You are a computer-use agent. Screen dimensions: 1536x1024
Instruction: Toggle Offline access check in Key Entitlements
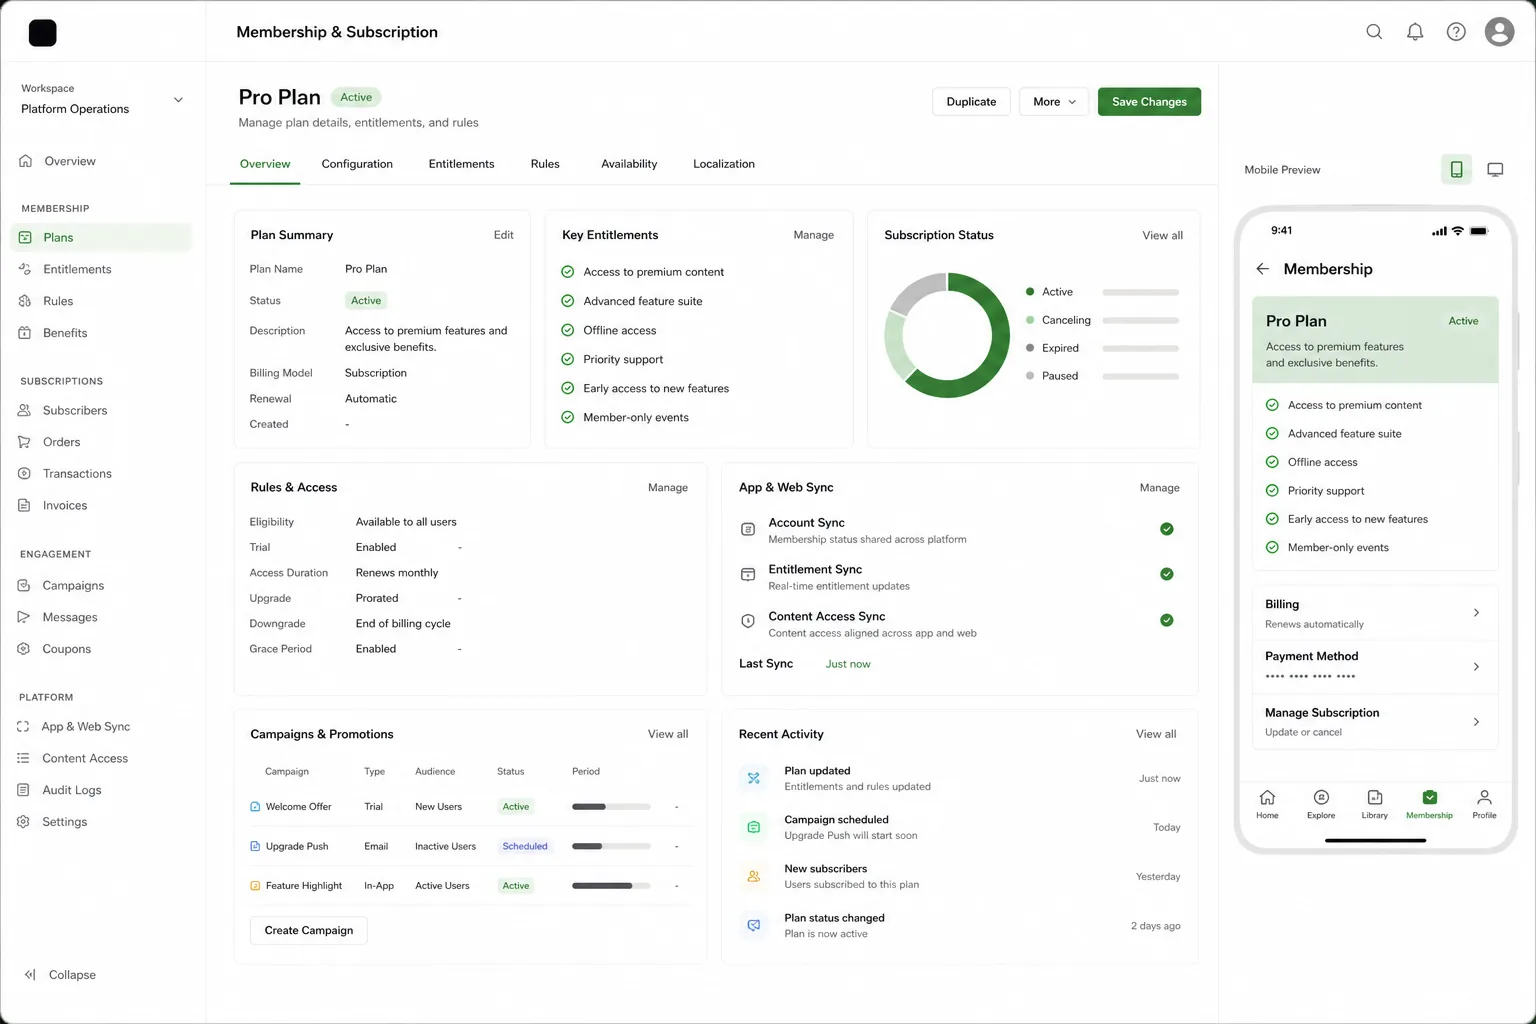pyautogui.click(x=568, y=330)
